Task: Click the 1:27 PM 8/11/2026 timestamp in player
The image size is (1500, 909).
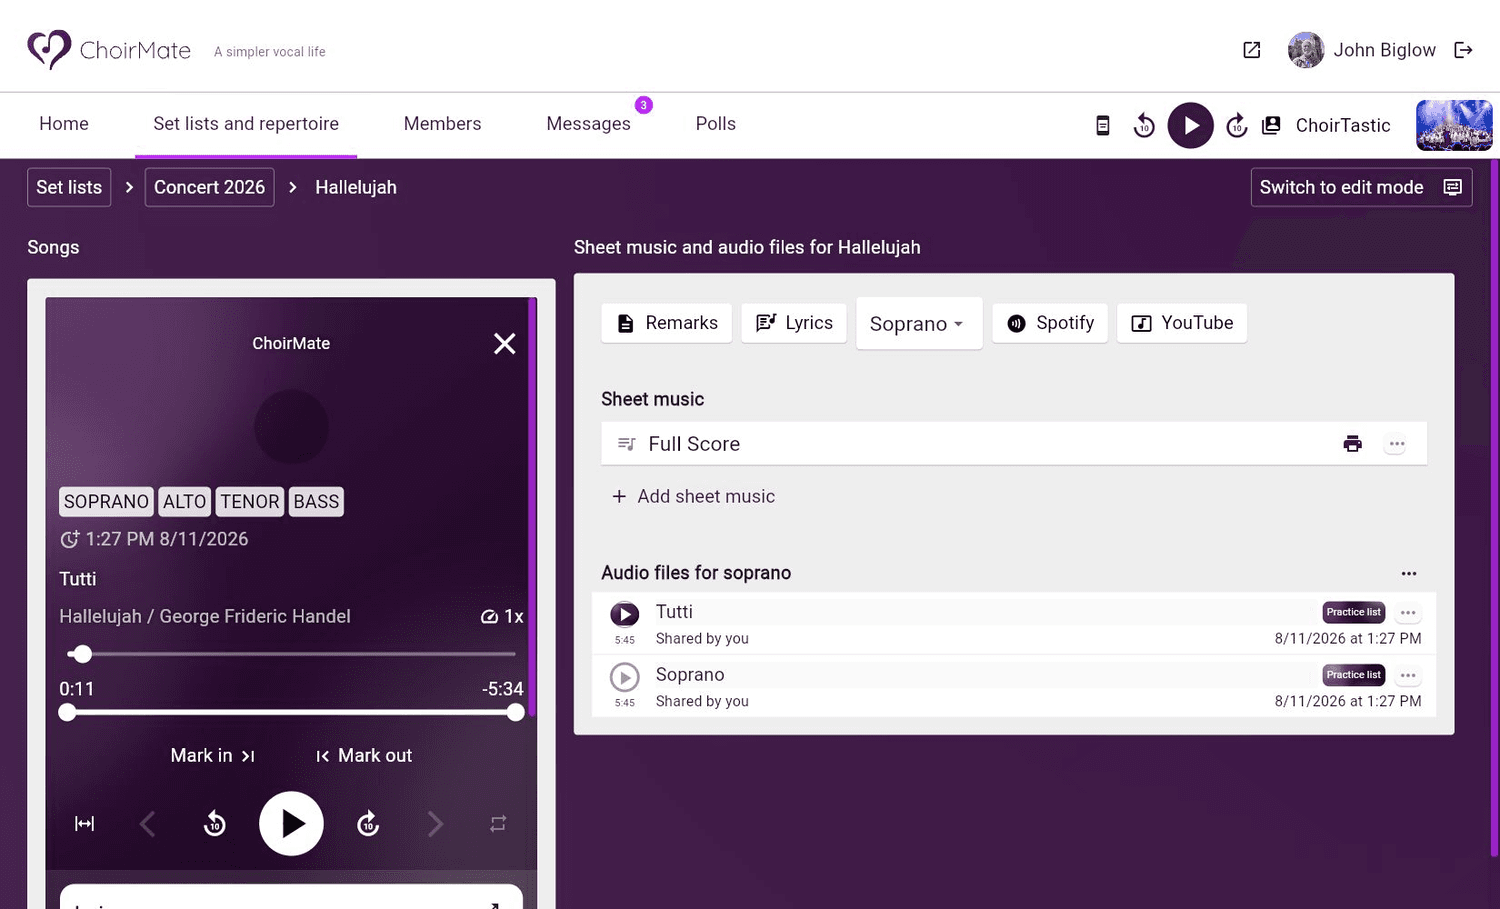Action: [154, 539]
